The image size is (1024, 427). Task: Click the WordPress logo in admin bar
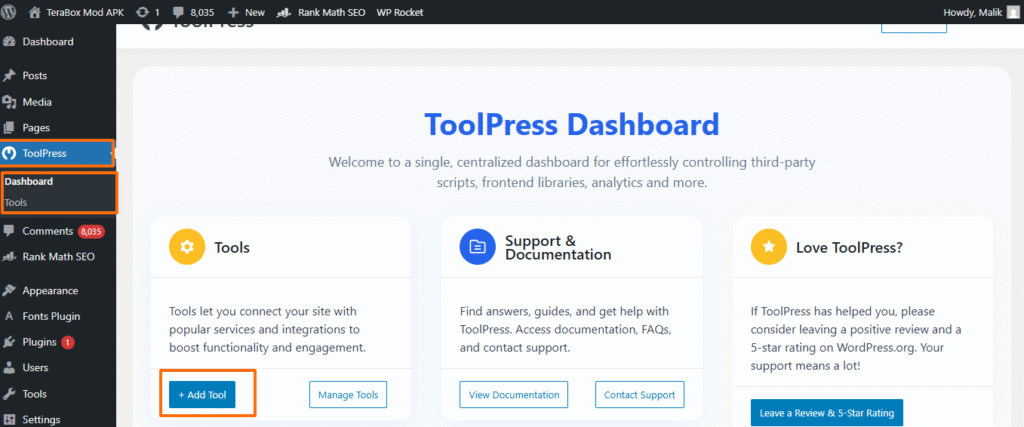[x=9, y=12]
